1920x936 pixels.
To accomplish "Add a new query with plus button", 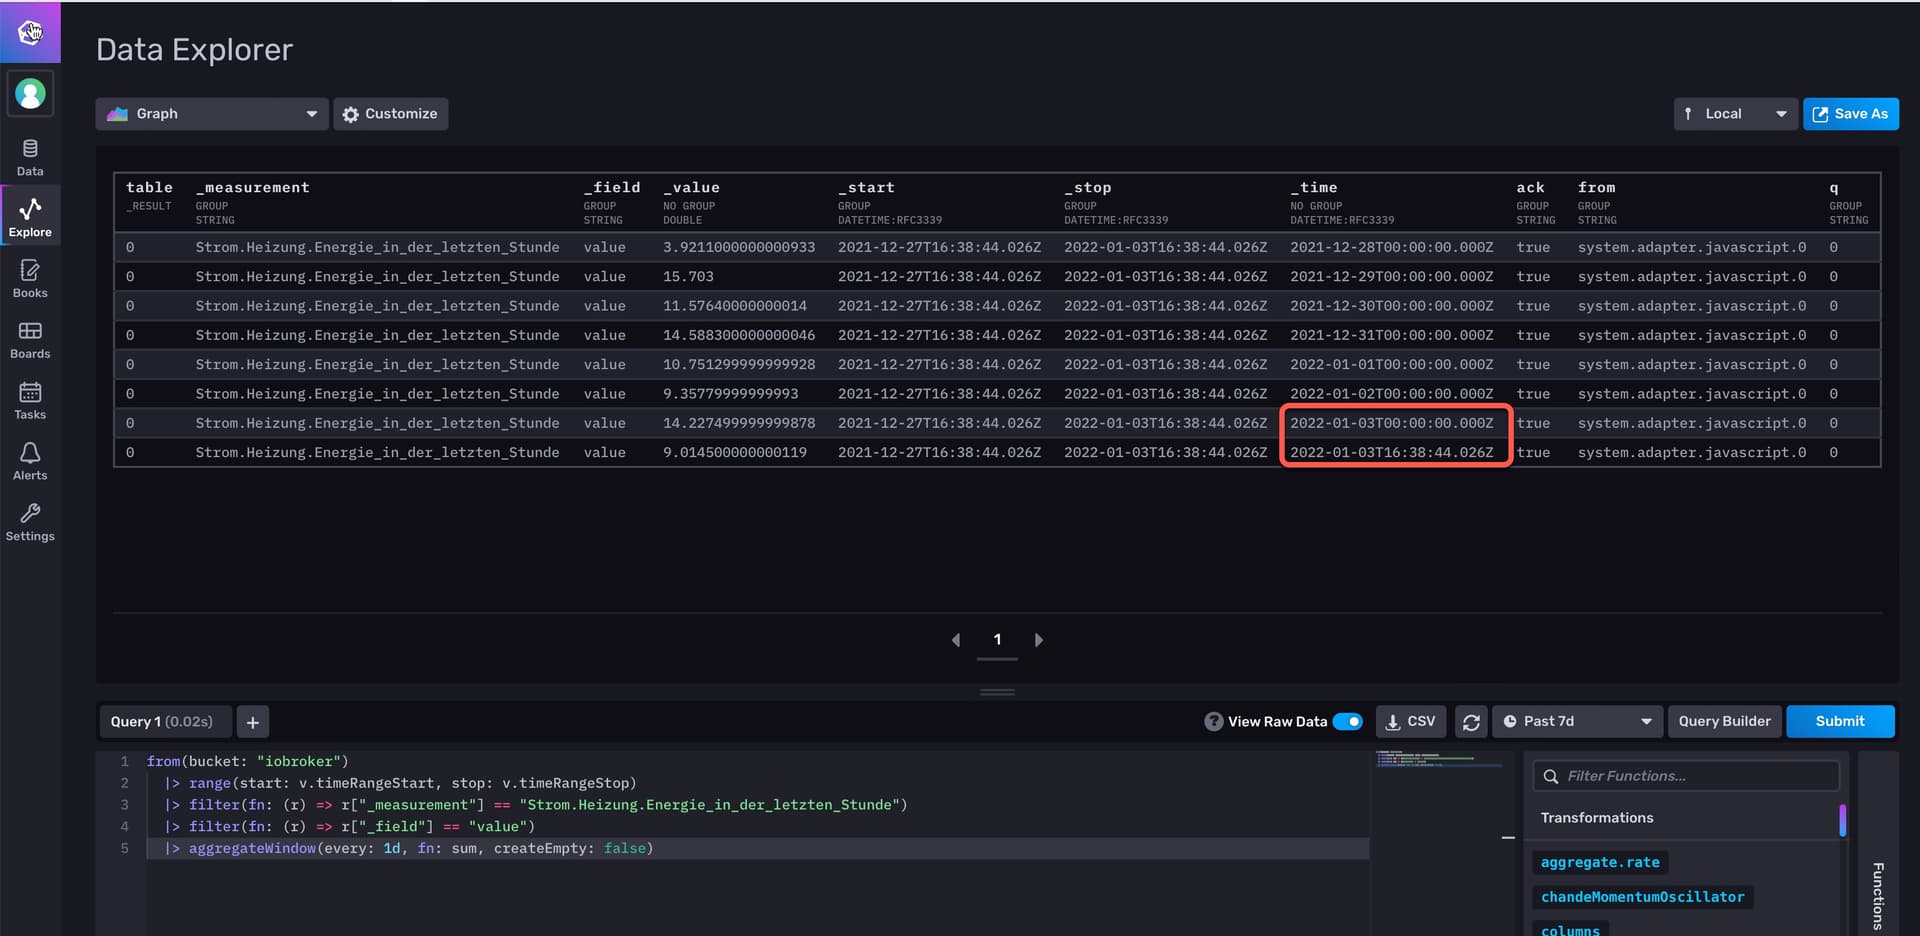I will tap(253, 722).
